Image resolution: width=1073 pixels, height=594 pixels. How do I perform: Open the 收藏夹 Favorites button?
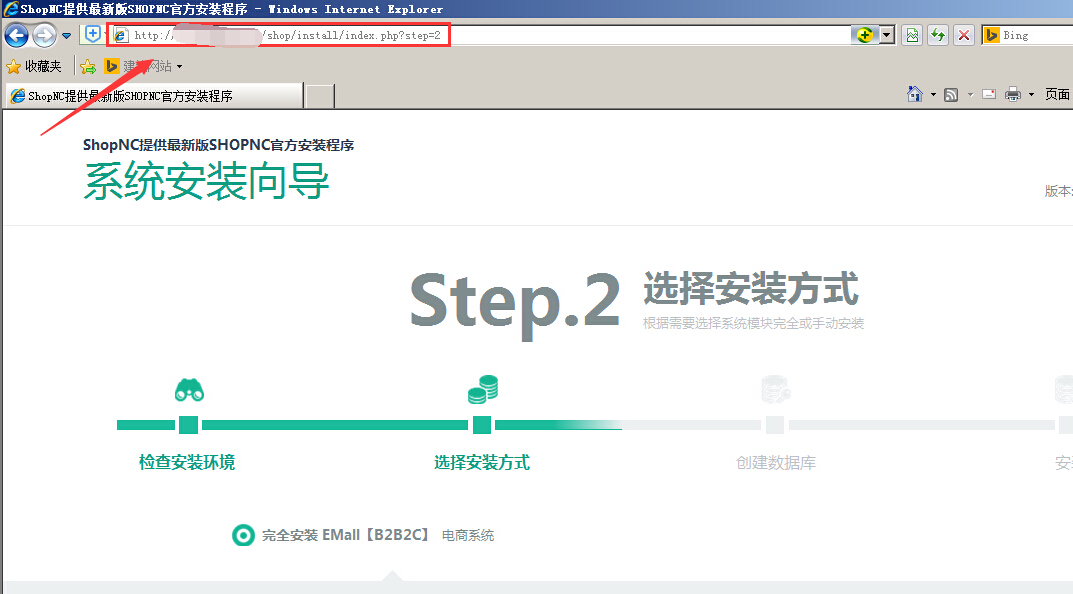pos(34,66)
